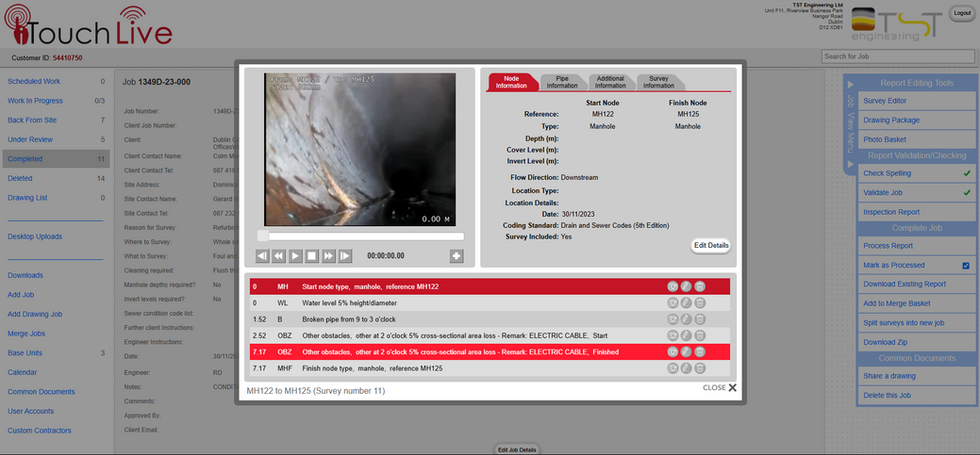Open the Merge Jobs page
The height and width of the screenshot is (455, 980).
26,333
